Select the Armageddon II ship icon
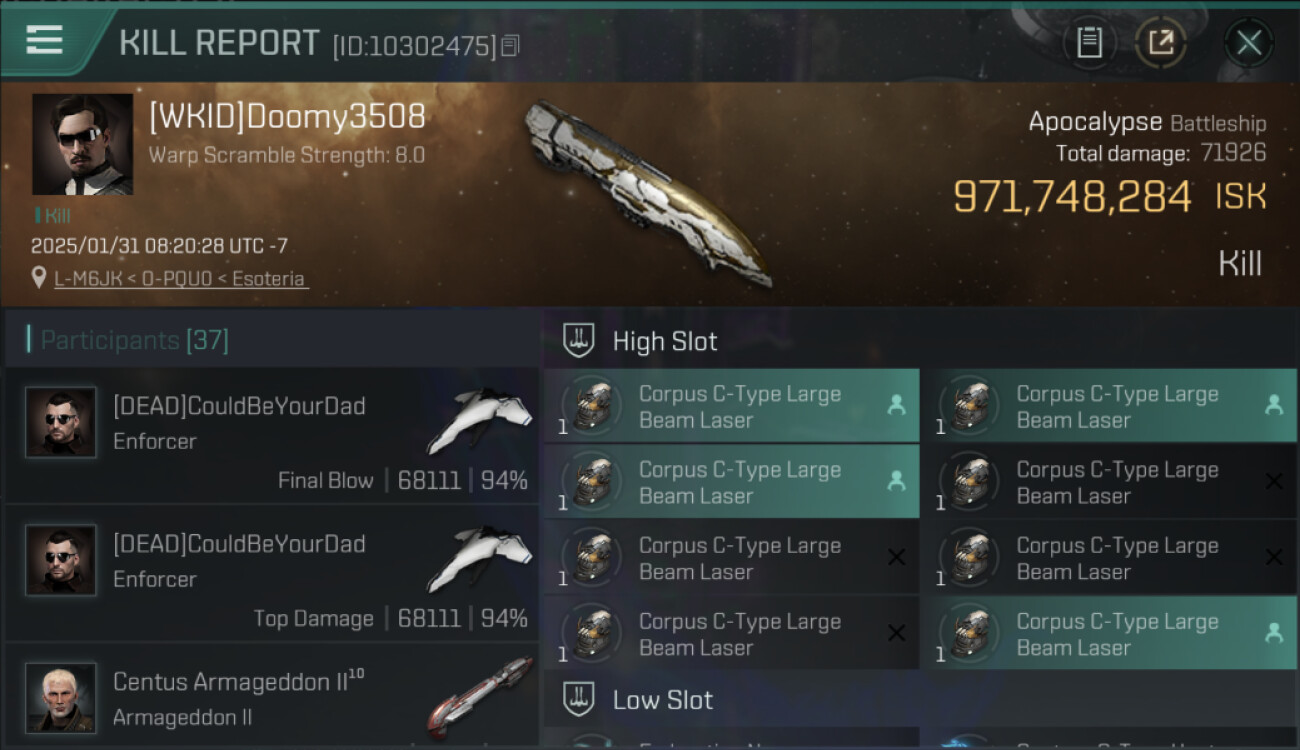The height and width of the screenshot is (750, 1300). pyautogui.click(x=480, y=695)
